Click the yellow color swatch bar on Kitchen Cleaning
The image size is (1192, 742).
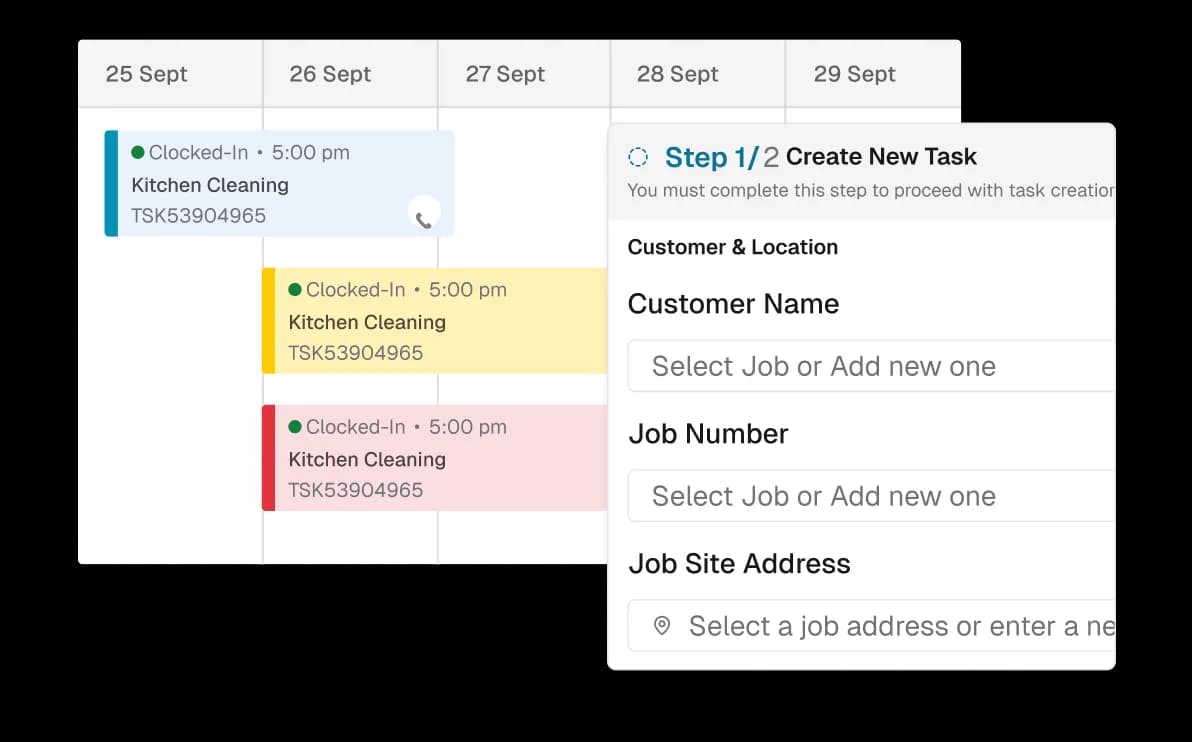(267, 320)
